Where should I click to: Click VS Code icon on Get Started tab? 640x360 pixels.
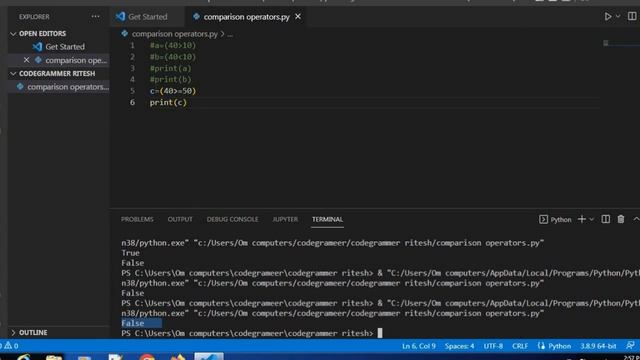[x=120, y=17]
